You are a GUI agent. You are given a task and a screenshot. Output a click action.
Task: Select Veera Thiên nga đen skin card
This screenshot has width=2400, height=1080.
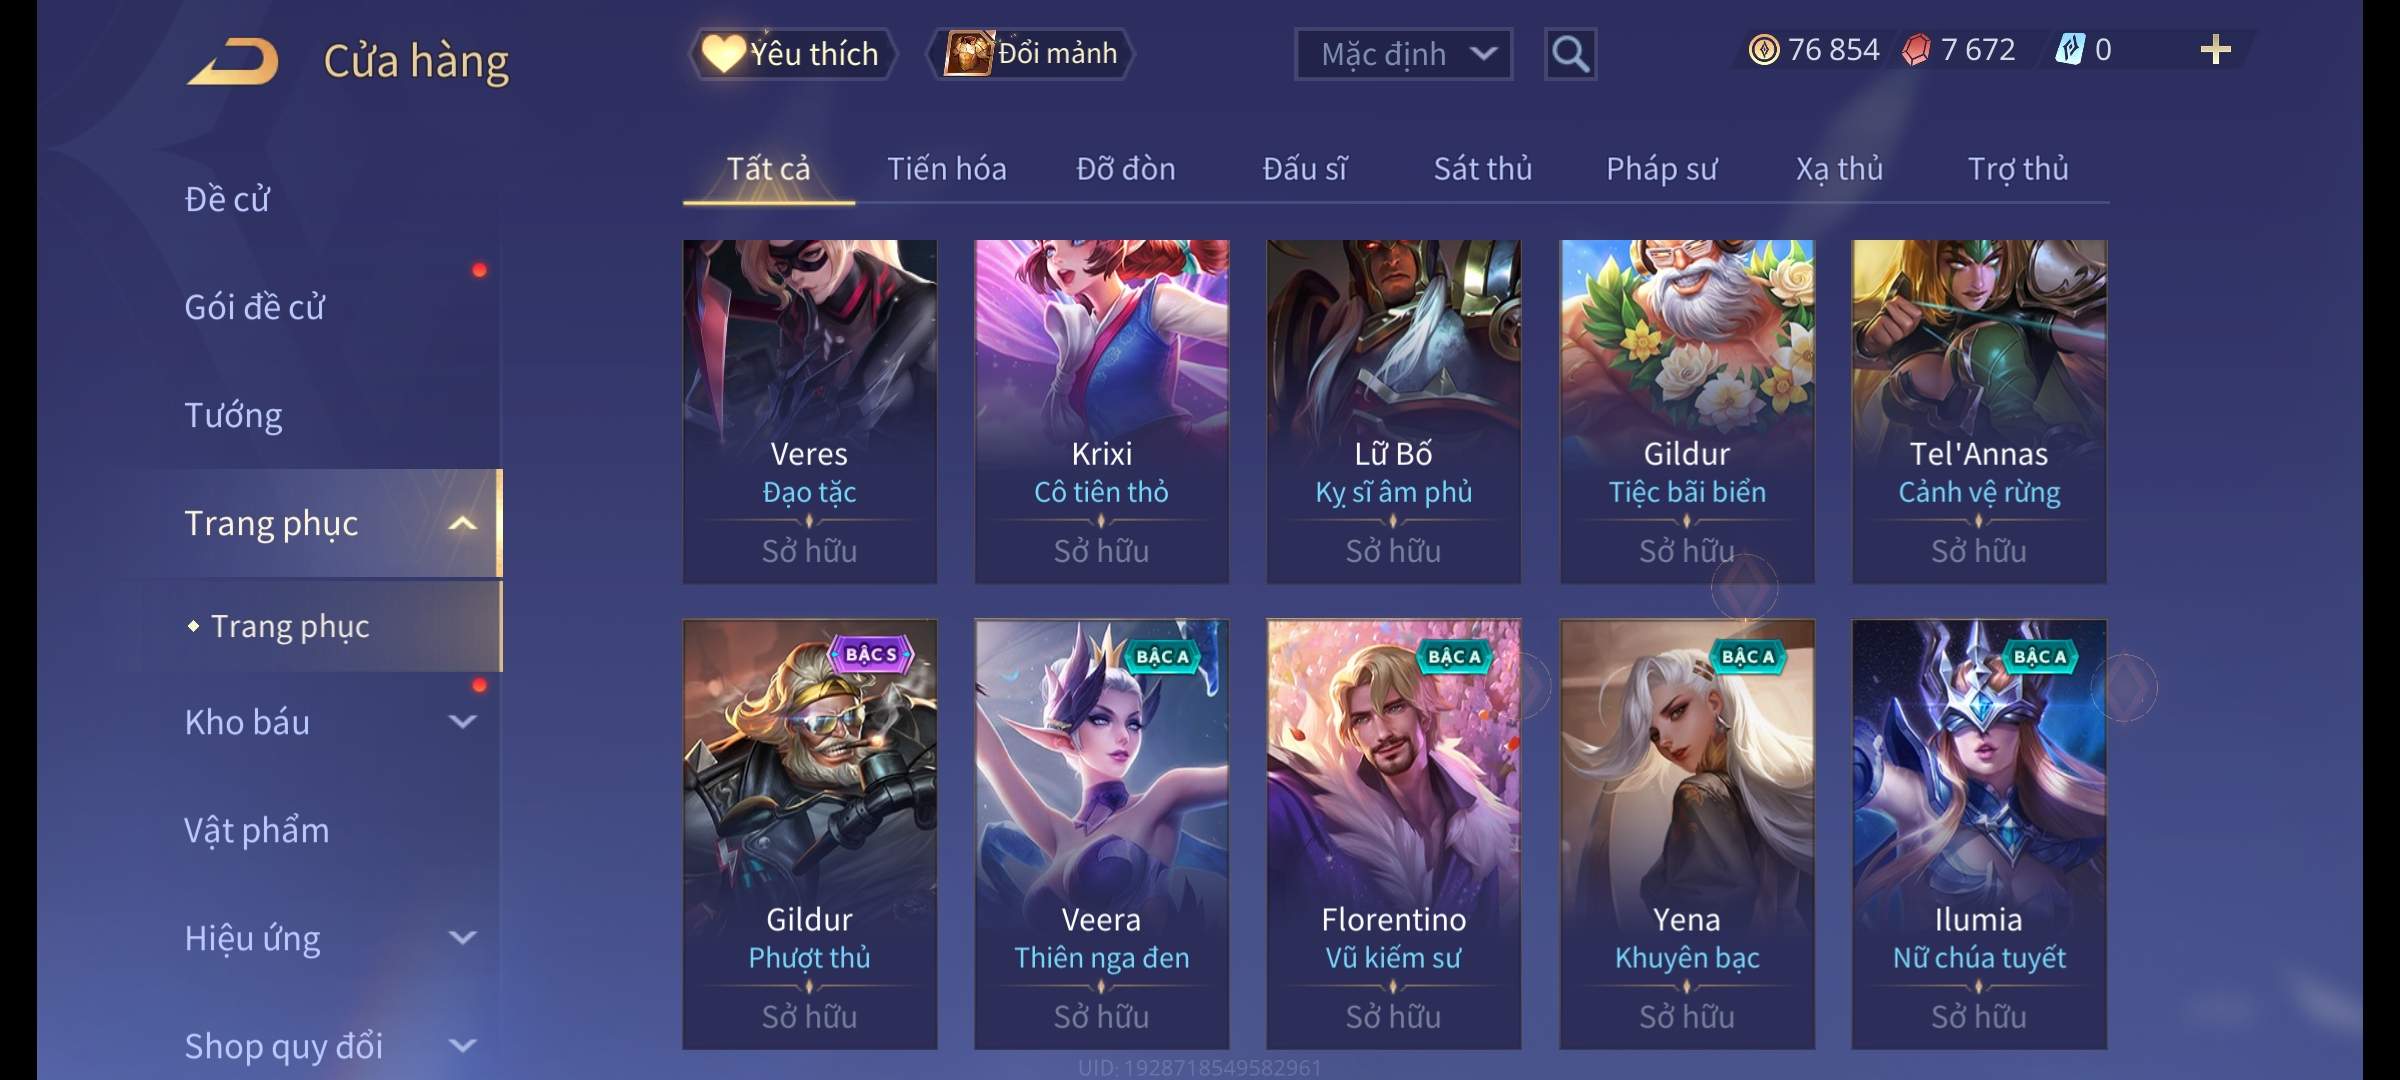pyautogui.click(x=1101, y=834)
